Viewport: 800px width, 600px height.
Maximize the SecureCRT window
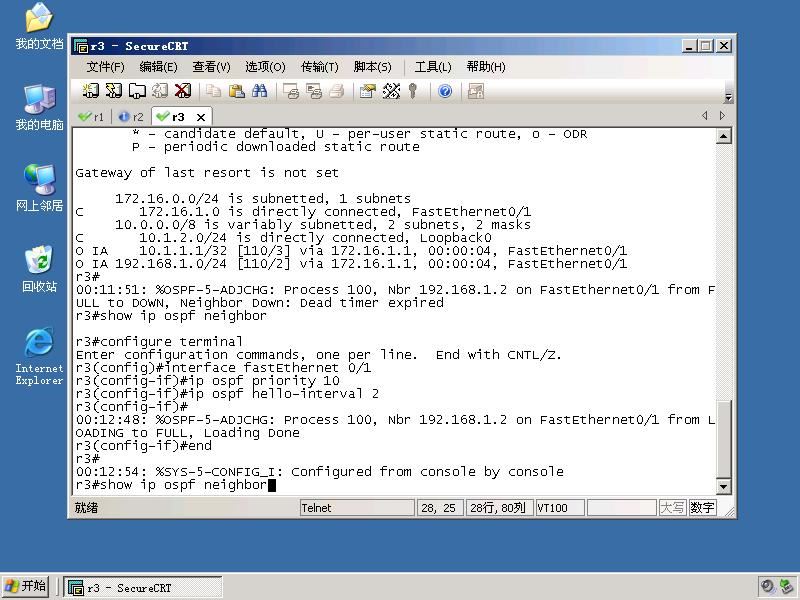click(x=706, y=46)
